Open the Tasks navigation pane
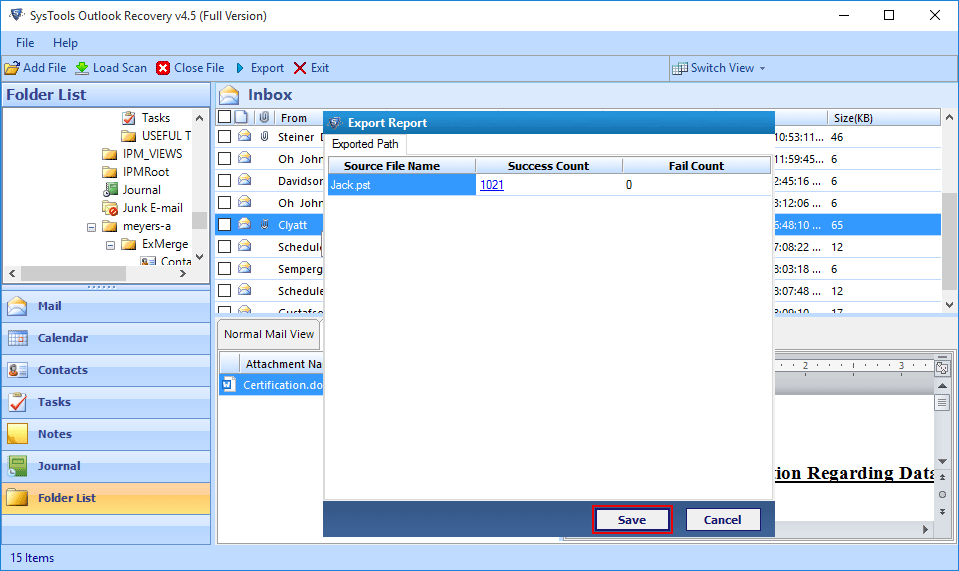The width and height of the screenshot is (959, 571). coord(106,402)
